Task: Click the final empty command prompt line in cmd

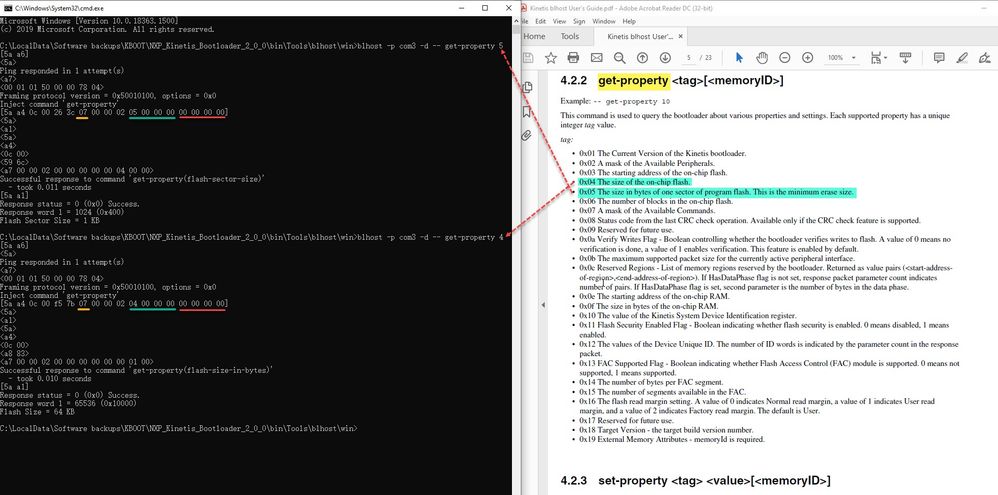Action: pyautogui.click(x=179, y=428)
